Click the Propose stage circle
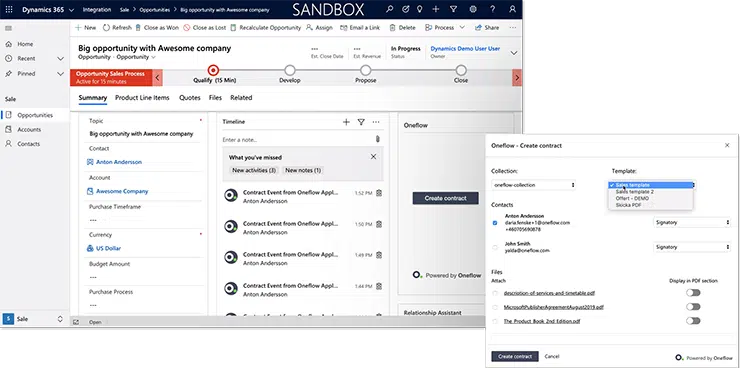Viewport: 740px width, 368px height. pos(365,71)
